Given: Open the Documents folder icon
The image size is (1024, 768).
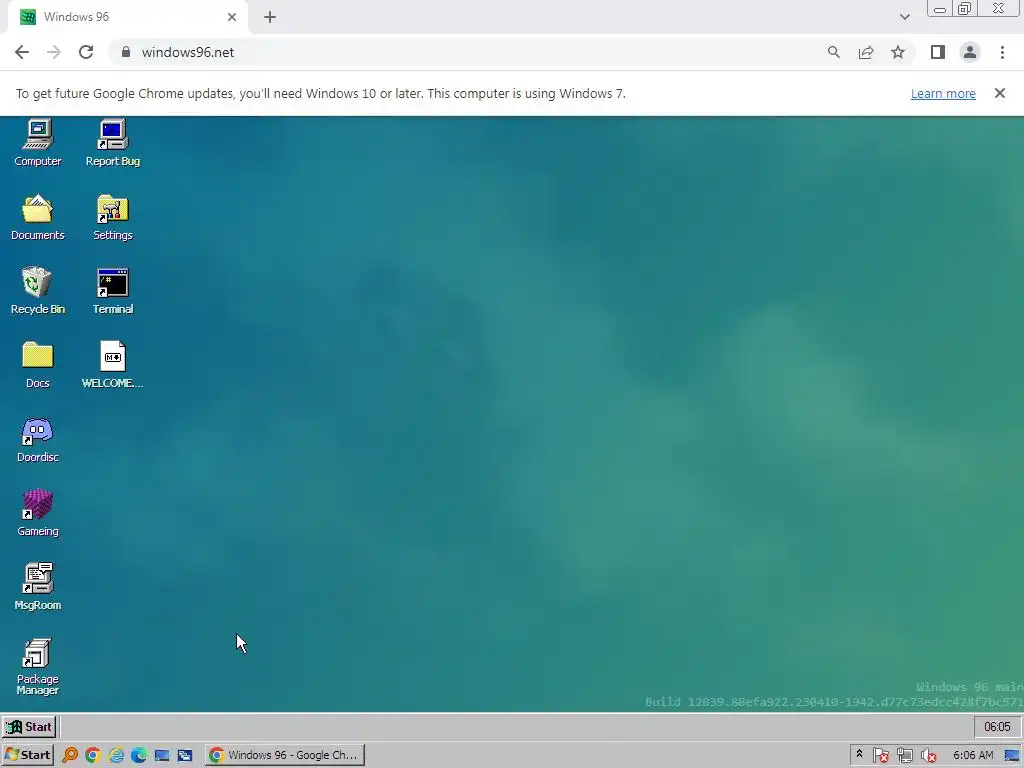Looking at the screenshot, I should coord(37,217).
